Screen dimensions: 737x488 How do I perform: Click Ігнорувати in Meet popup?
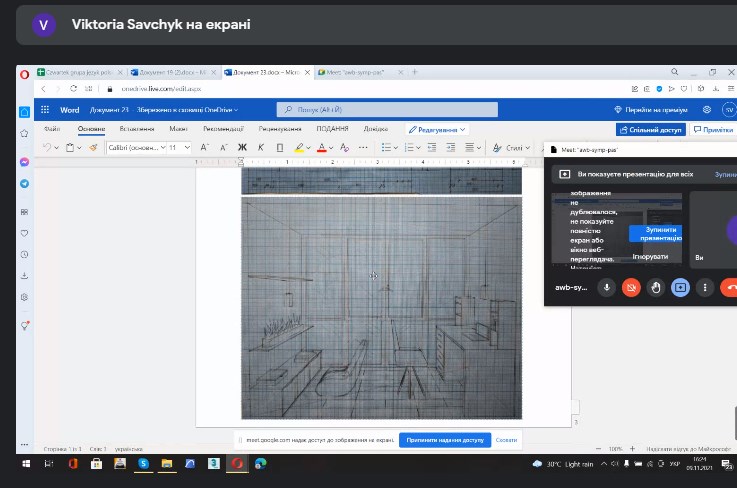pyautogui.click(x=650, y=257)
